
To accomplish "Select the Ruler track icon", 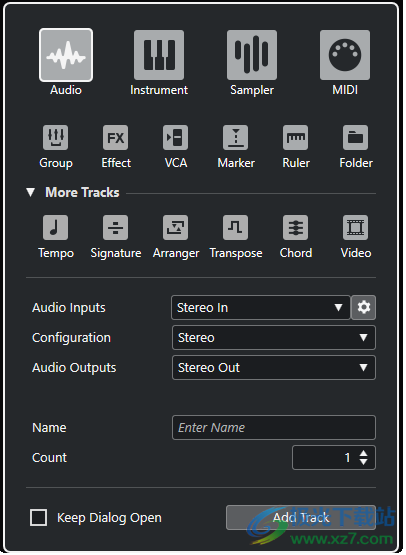I will click(x=296, y=137).
